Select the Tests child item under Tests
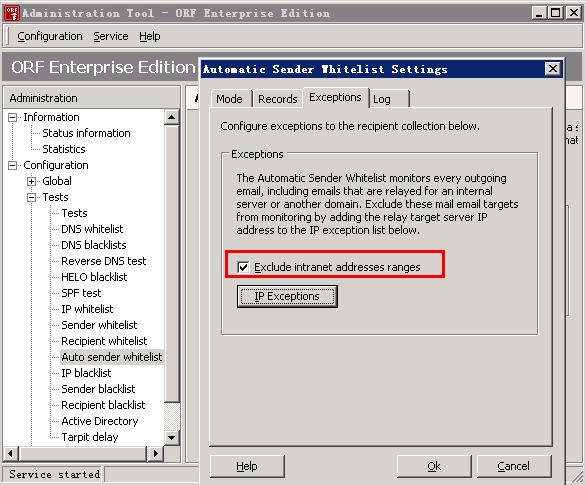Image resolution: width=586 pixels, height=485 pixels. (x=74, y=213)
